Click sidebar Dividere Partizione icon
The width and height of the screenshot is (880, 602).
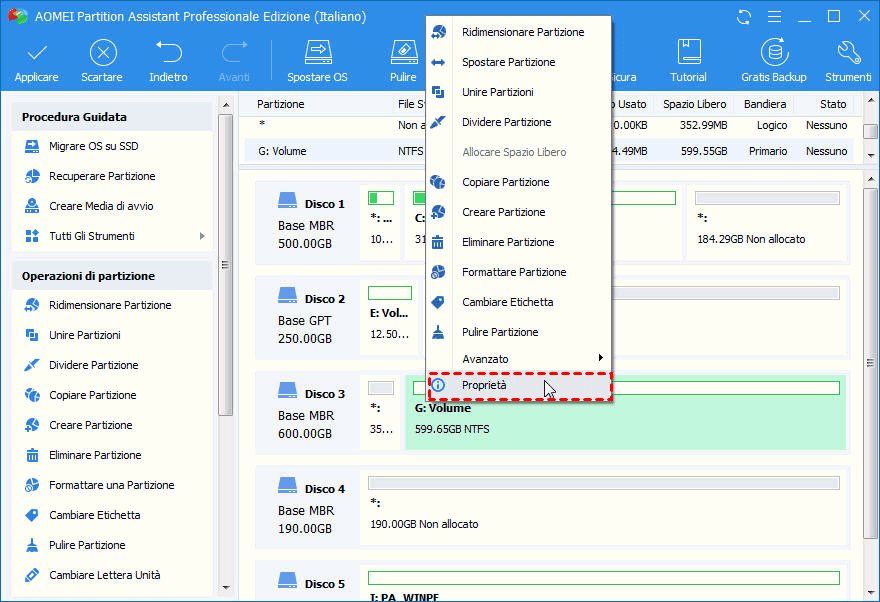(32, 365)
